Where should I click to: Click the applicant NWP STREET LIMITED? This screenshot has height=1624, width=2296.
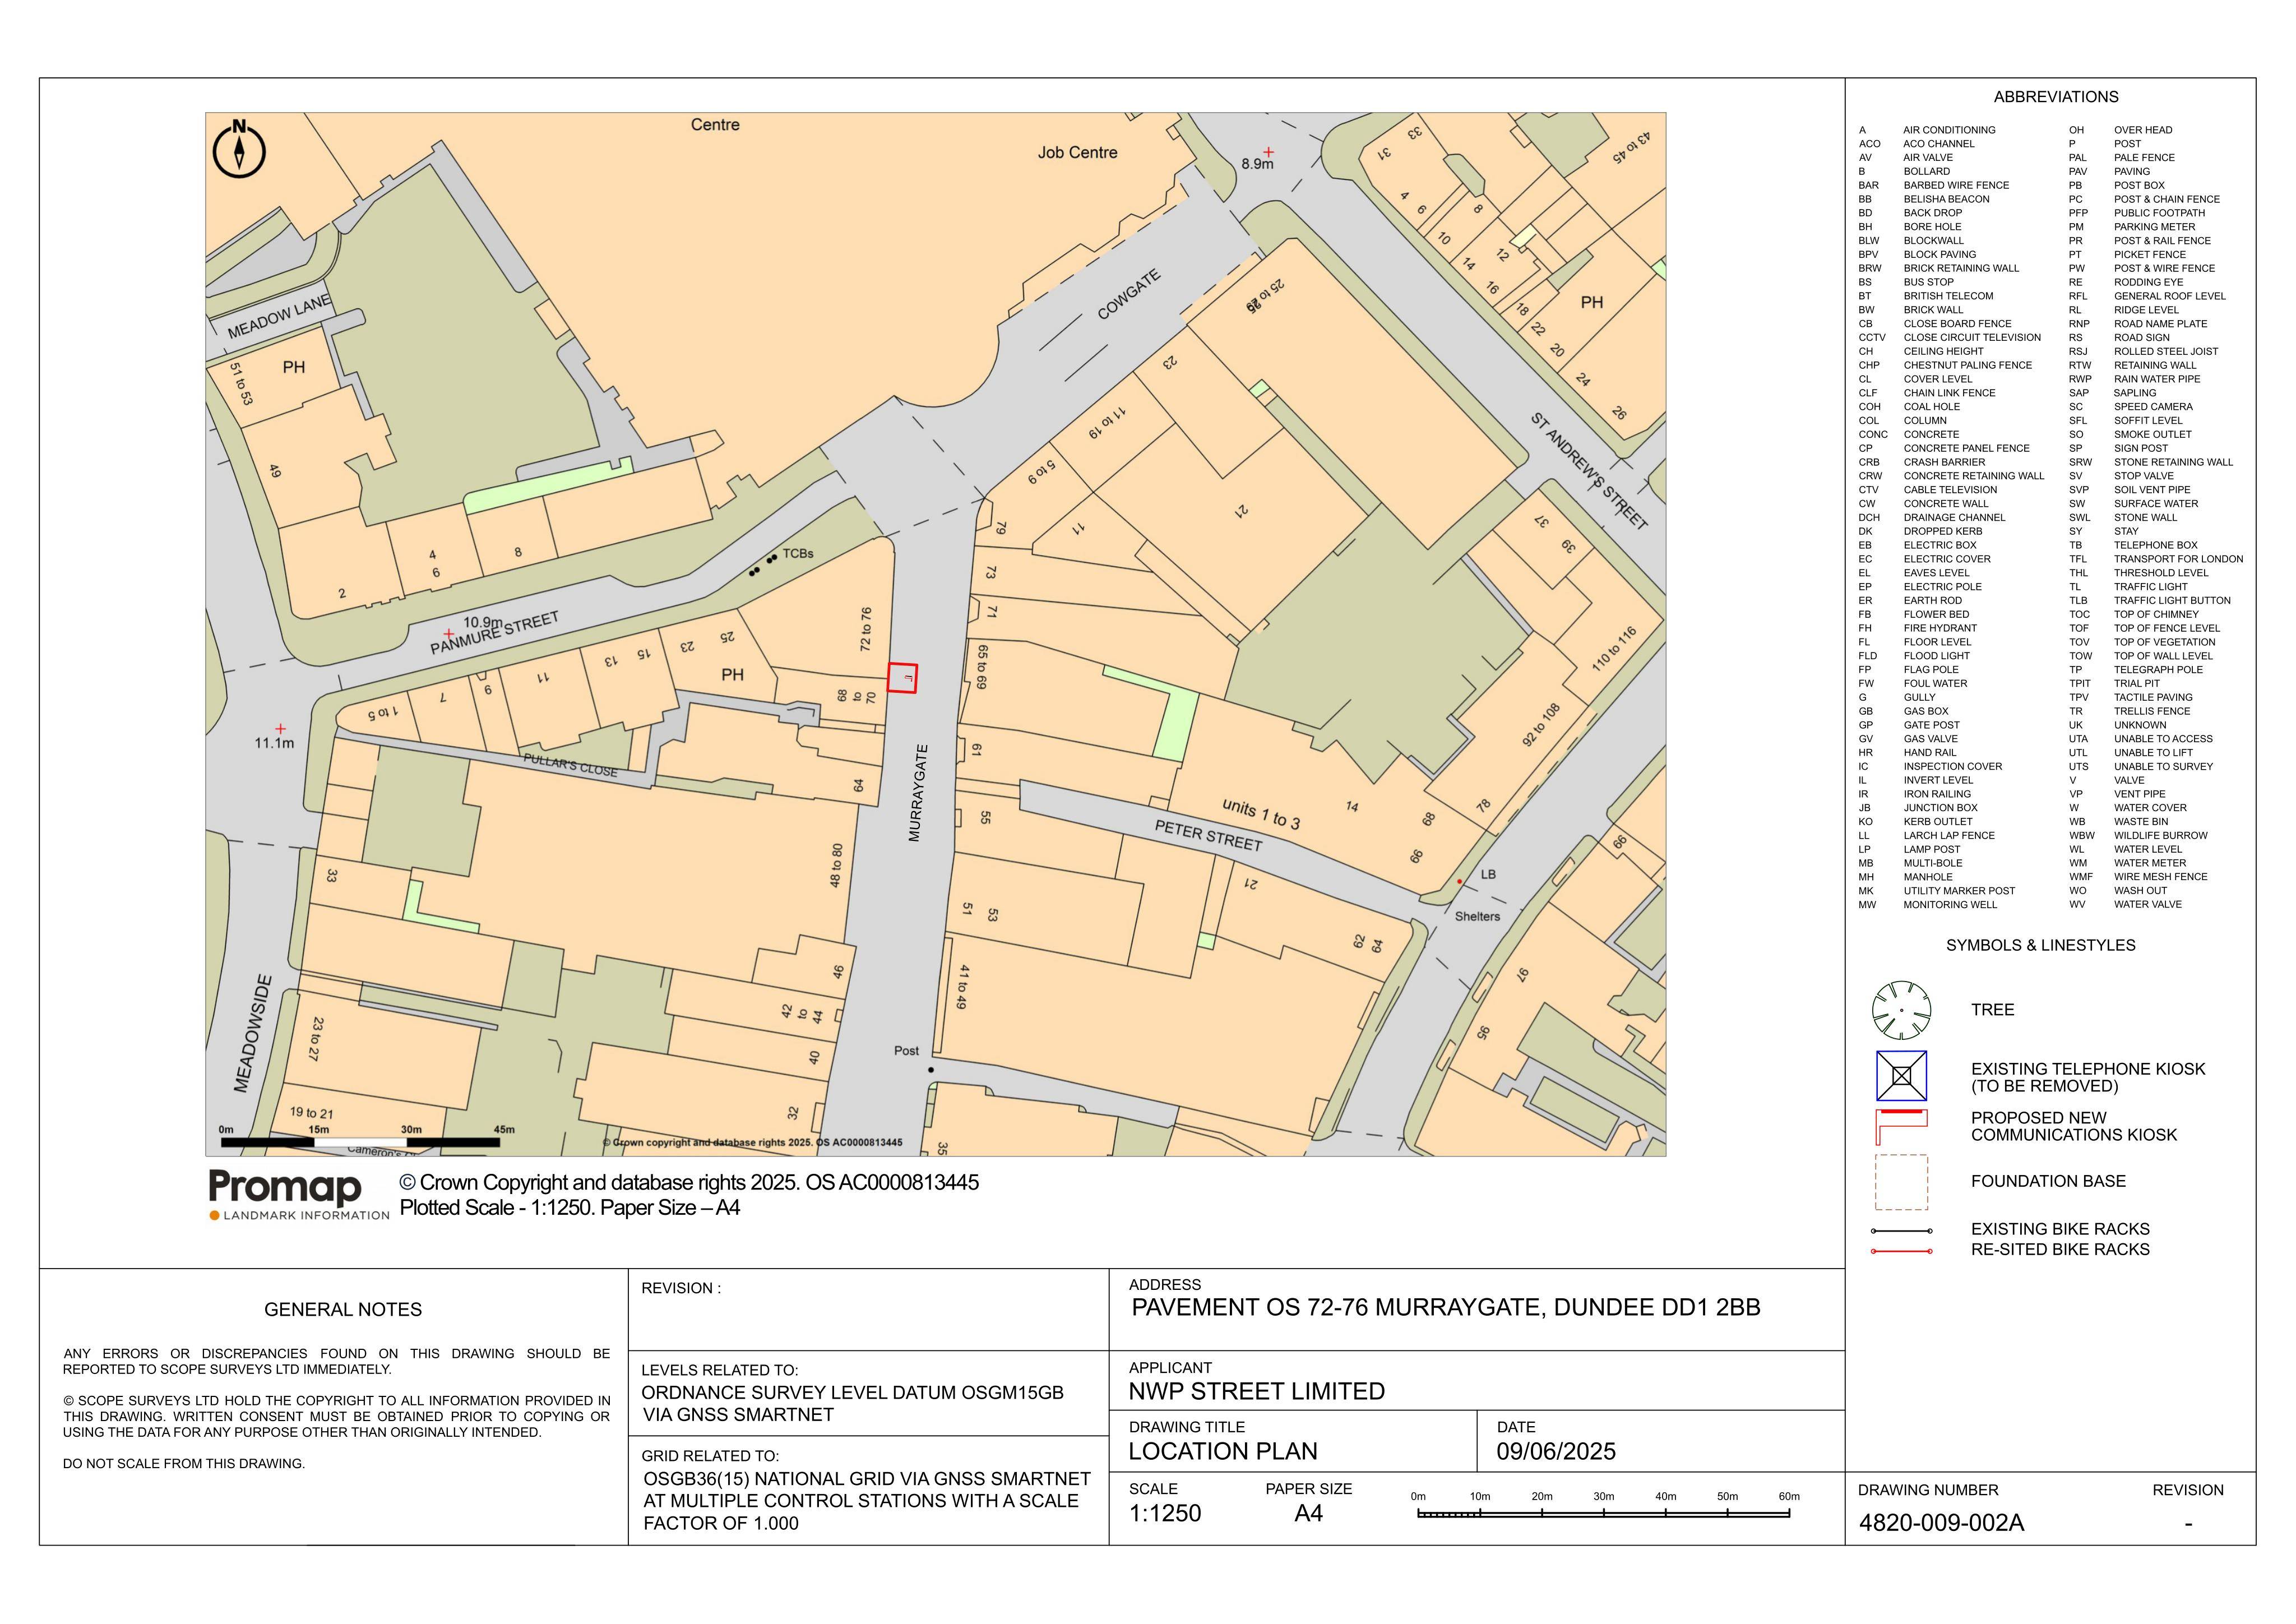[x=1256, y=1391]
